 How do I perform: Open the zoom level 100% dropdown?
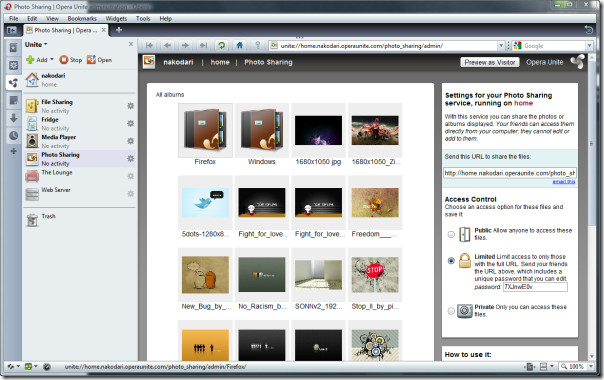[591, 367]
